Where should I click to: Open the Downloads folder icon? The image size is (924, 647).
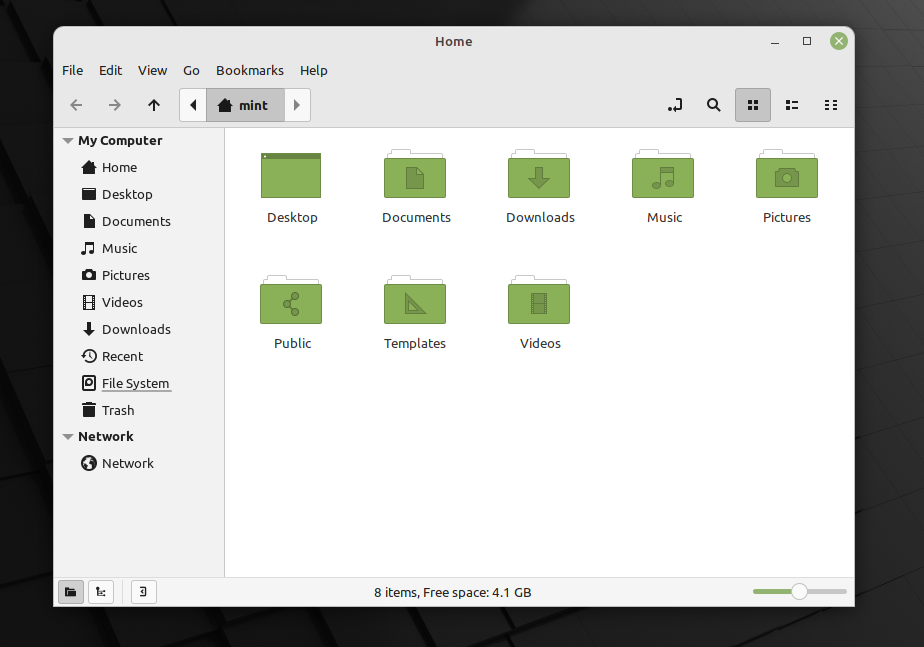click(539, 176)
